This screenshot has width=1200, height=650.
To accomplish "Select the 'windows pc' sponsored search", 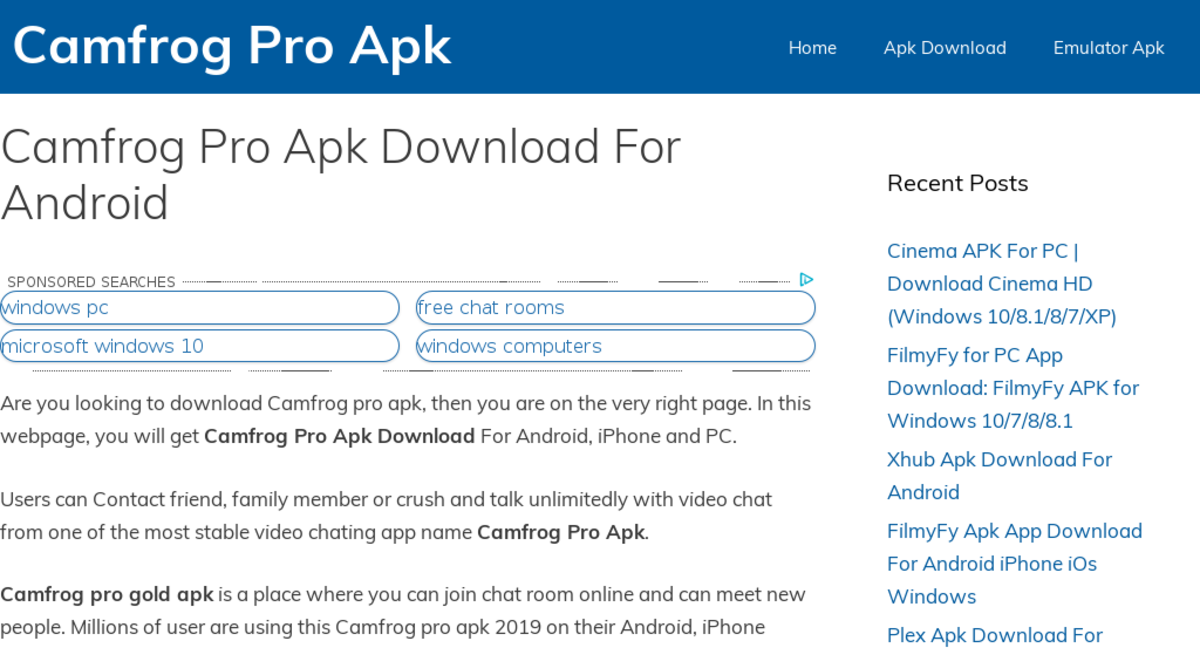I will [x=199, y=308].
